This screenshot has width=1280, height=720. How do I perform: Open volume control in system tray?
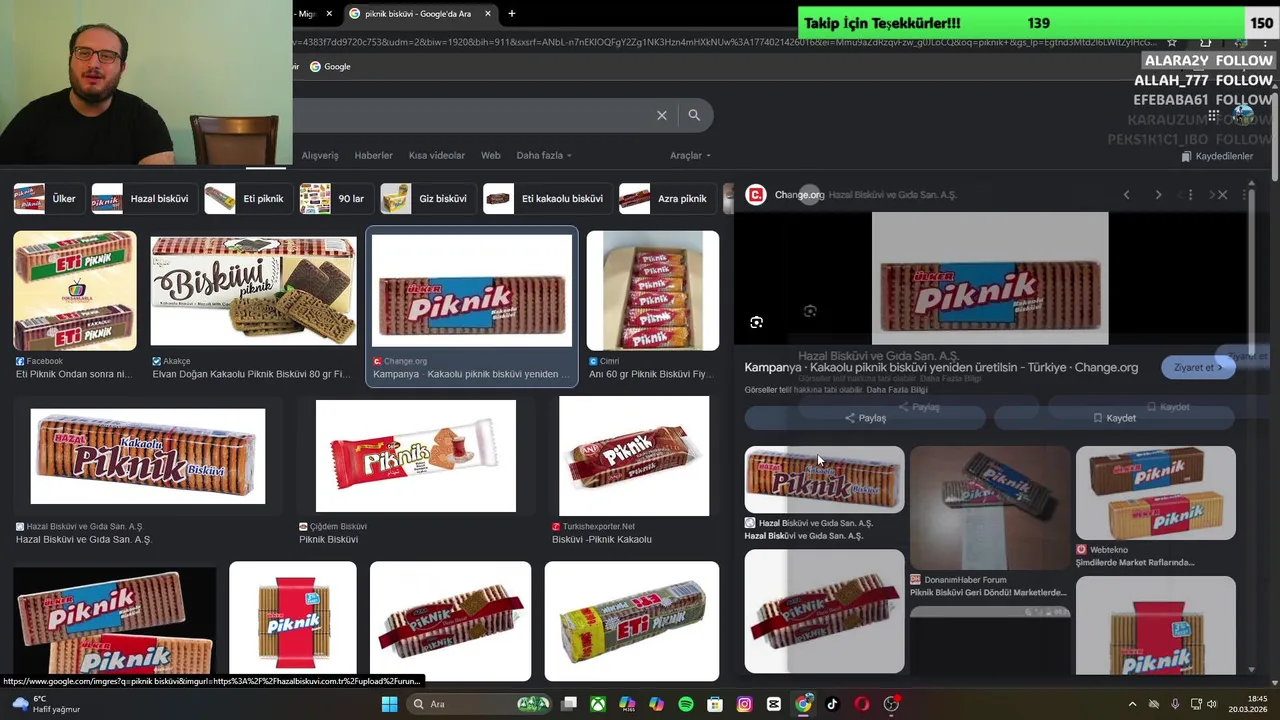1214,704
